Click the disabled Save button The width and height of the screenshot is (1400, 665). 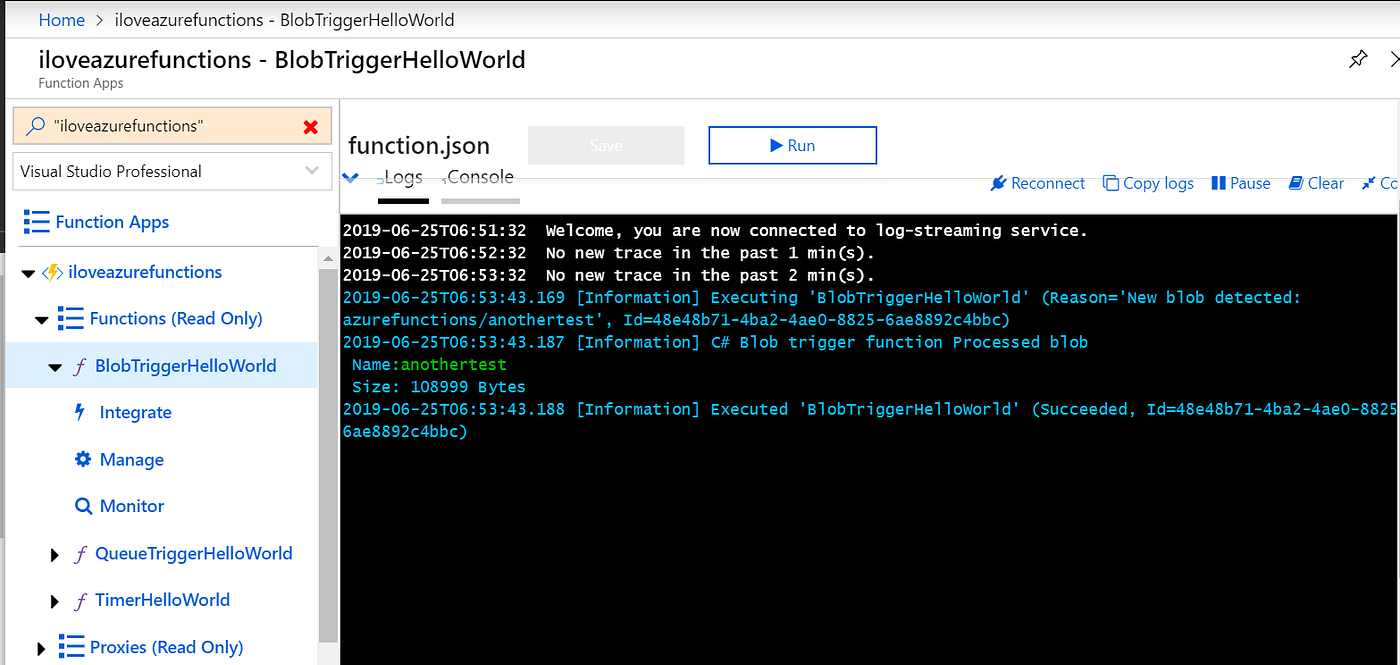(606, 145)
